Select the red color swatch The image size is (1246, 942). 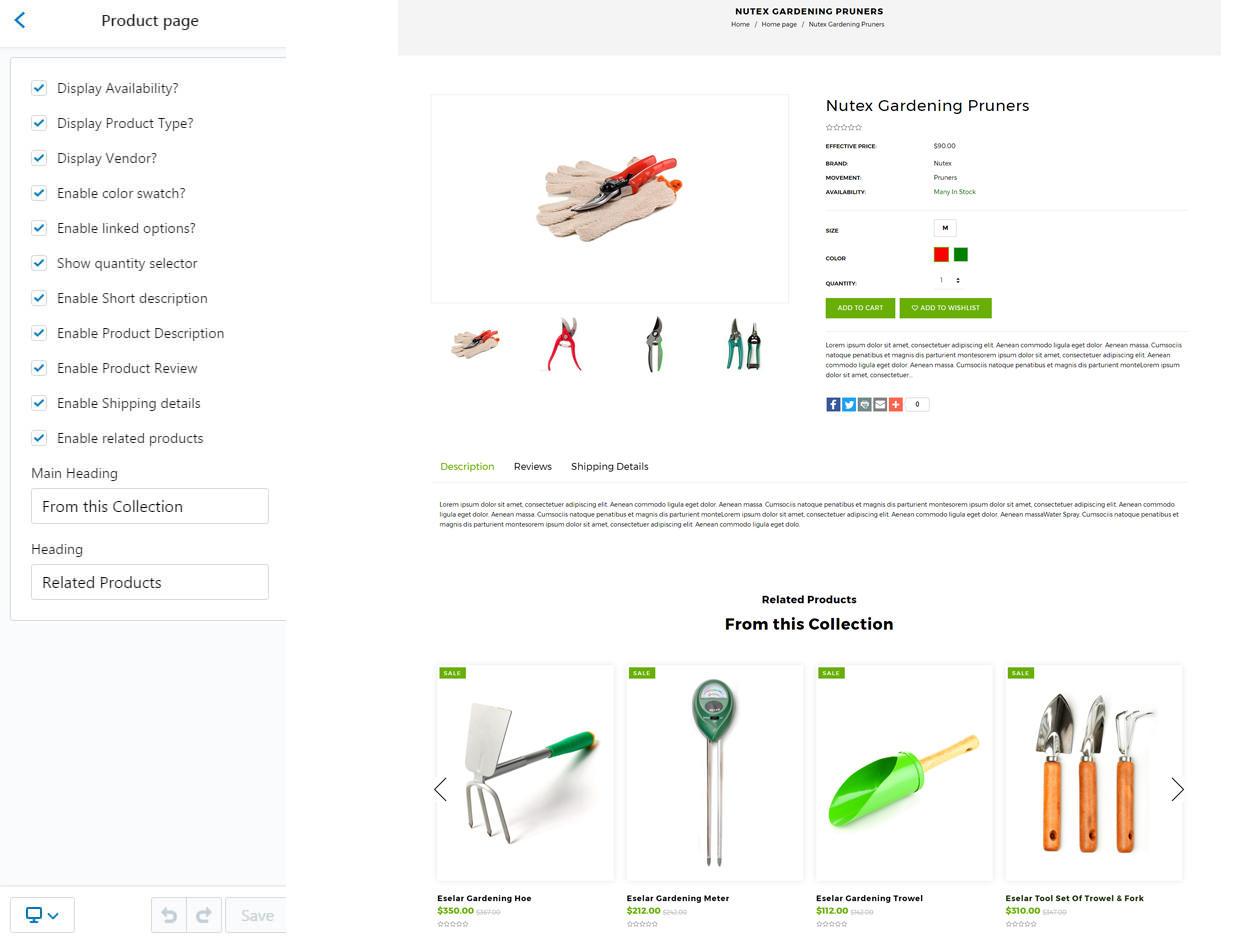tap(941, 255)
